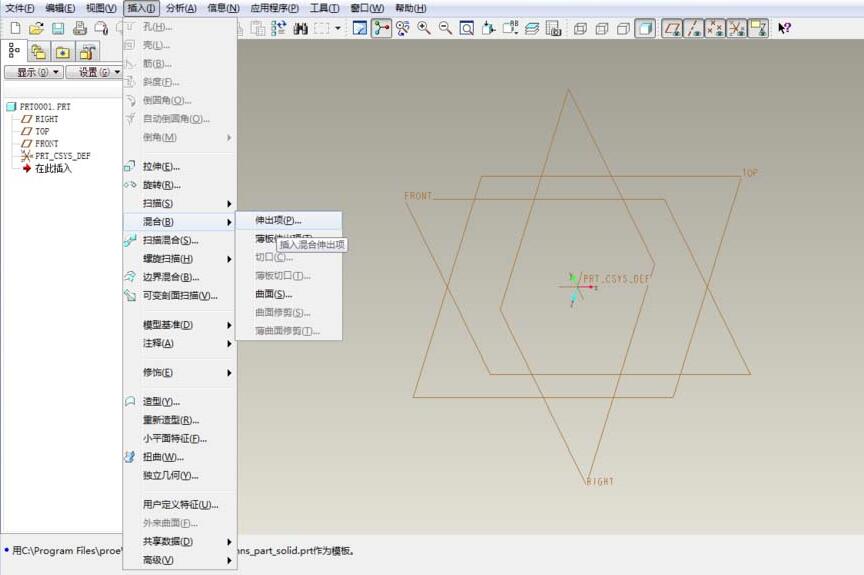The image size is (864, 575).
Task: Choose 拉伸 in the Insert menu
Action: pos(161,167)
